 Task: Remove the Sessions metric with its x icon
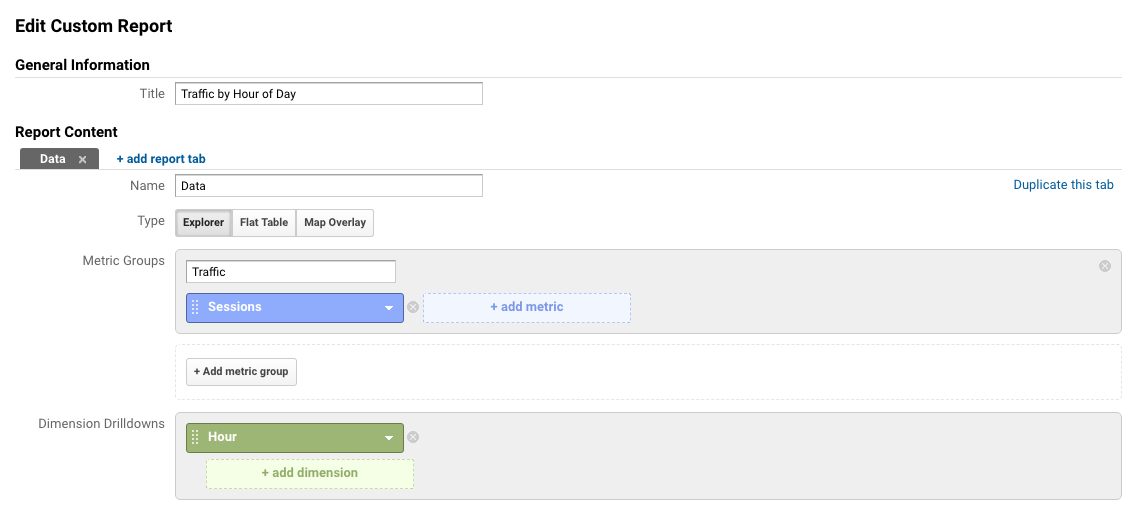point(413,307)
